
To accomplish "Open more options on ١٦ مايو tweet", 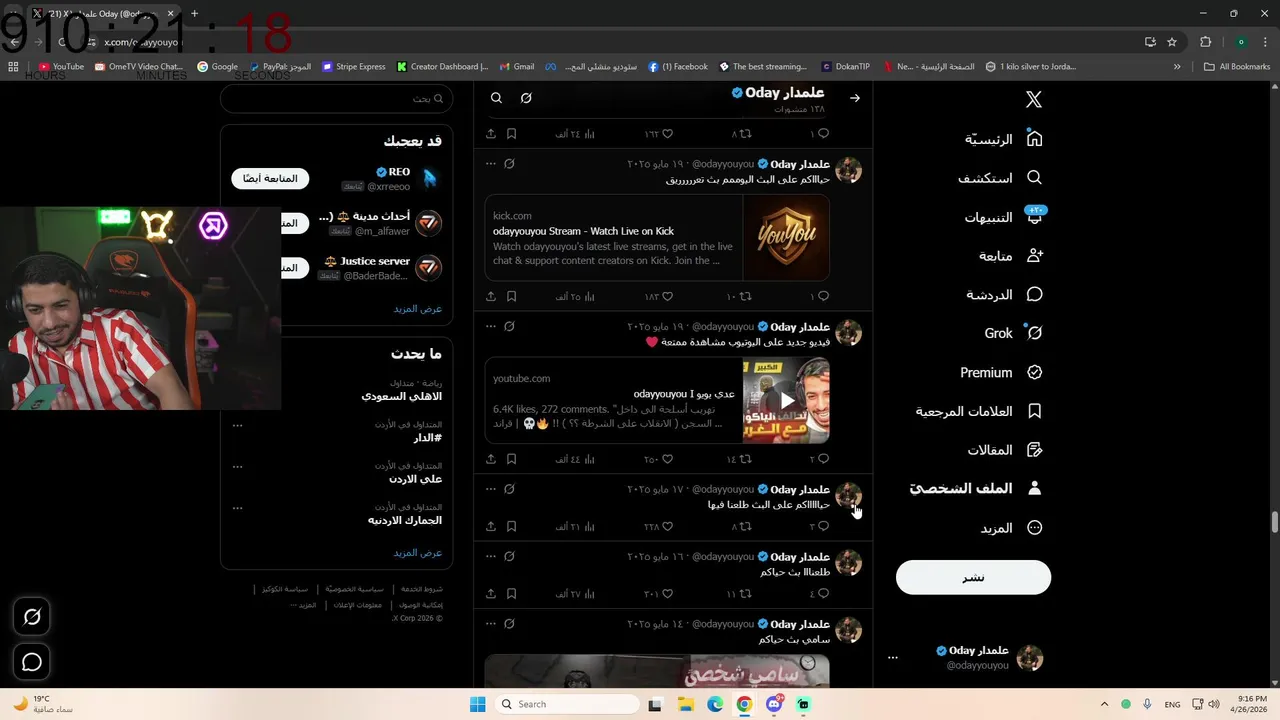I will point(490,556).
